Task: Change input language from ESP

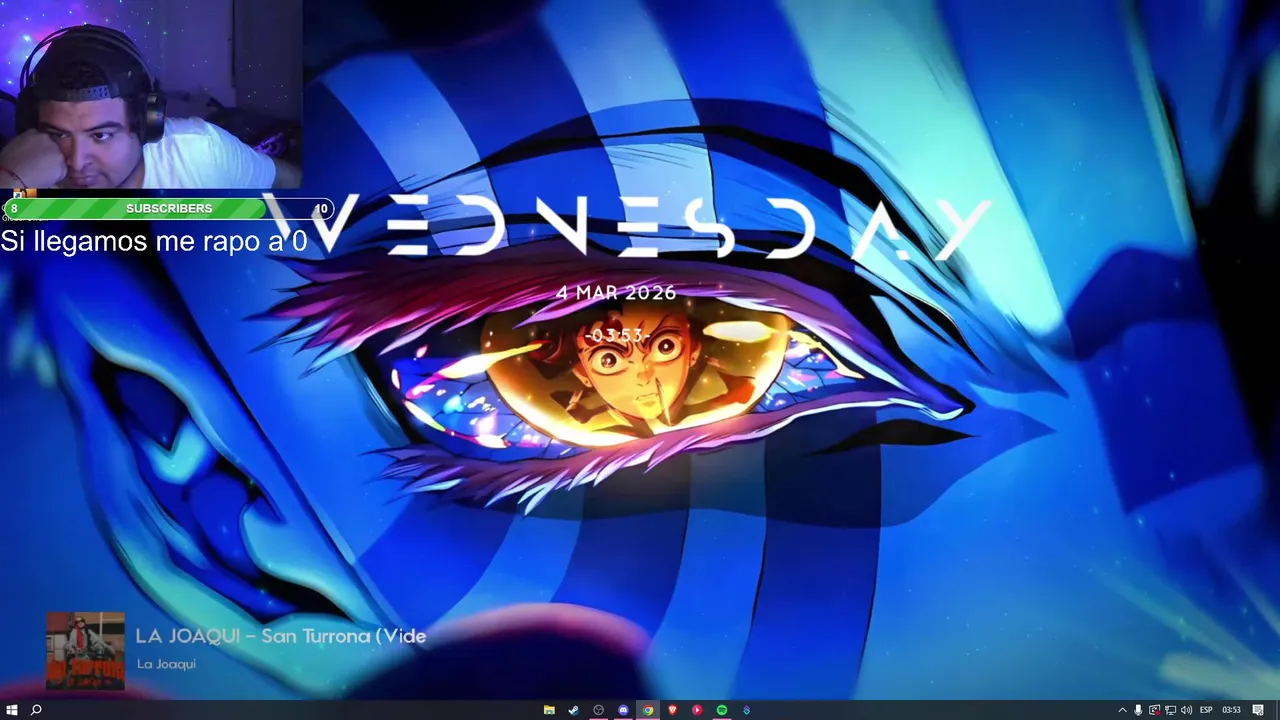Action: [1206, 710]
